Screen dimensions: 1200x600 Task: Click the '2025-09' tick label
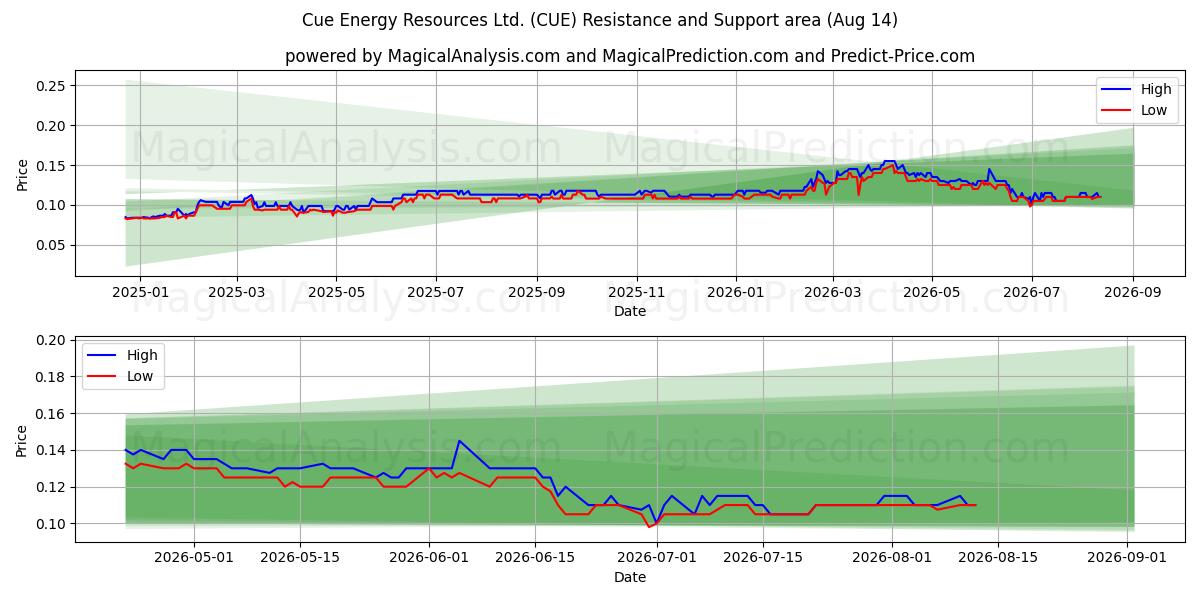click(537, 291)
